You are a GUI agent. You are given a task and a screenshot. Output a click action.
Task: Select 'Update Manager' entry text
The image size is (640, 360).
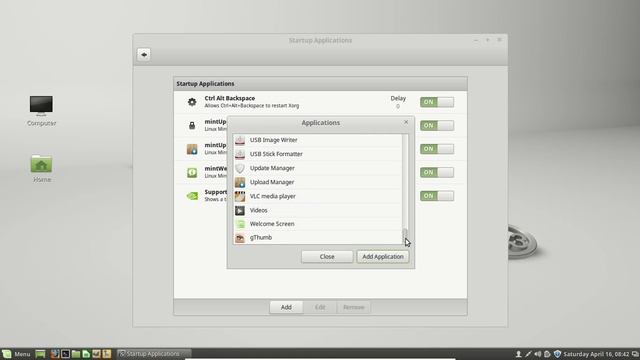point(272,168)
